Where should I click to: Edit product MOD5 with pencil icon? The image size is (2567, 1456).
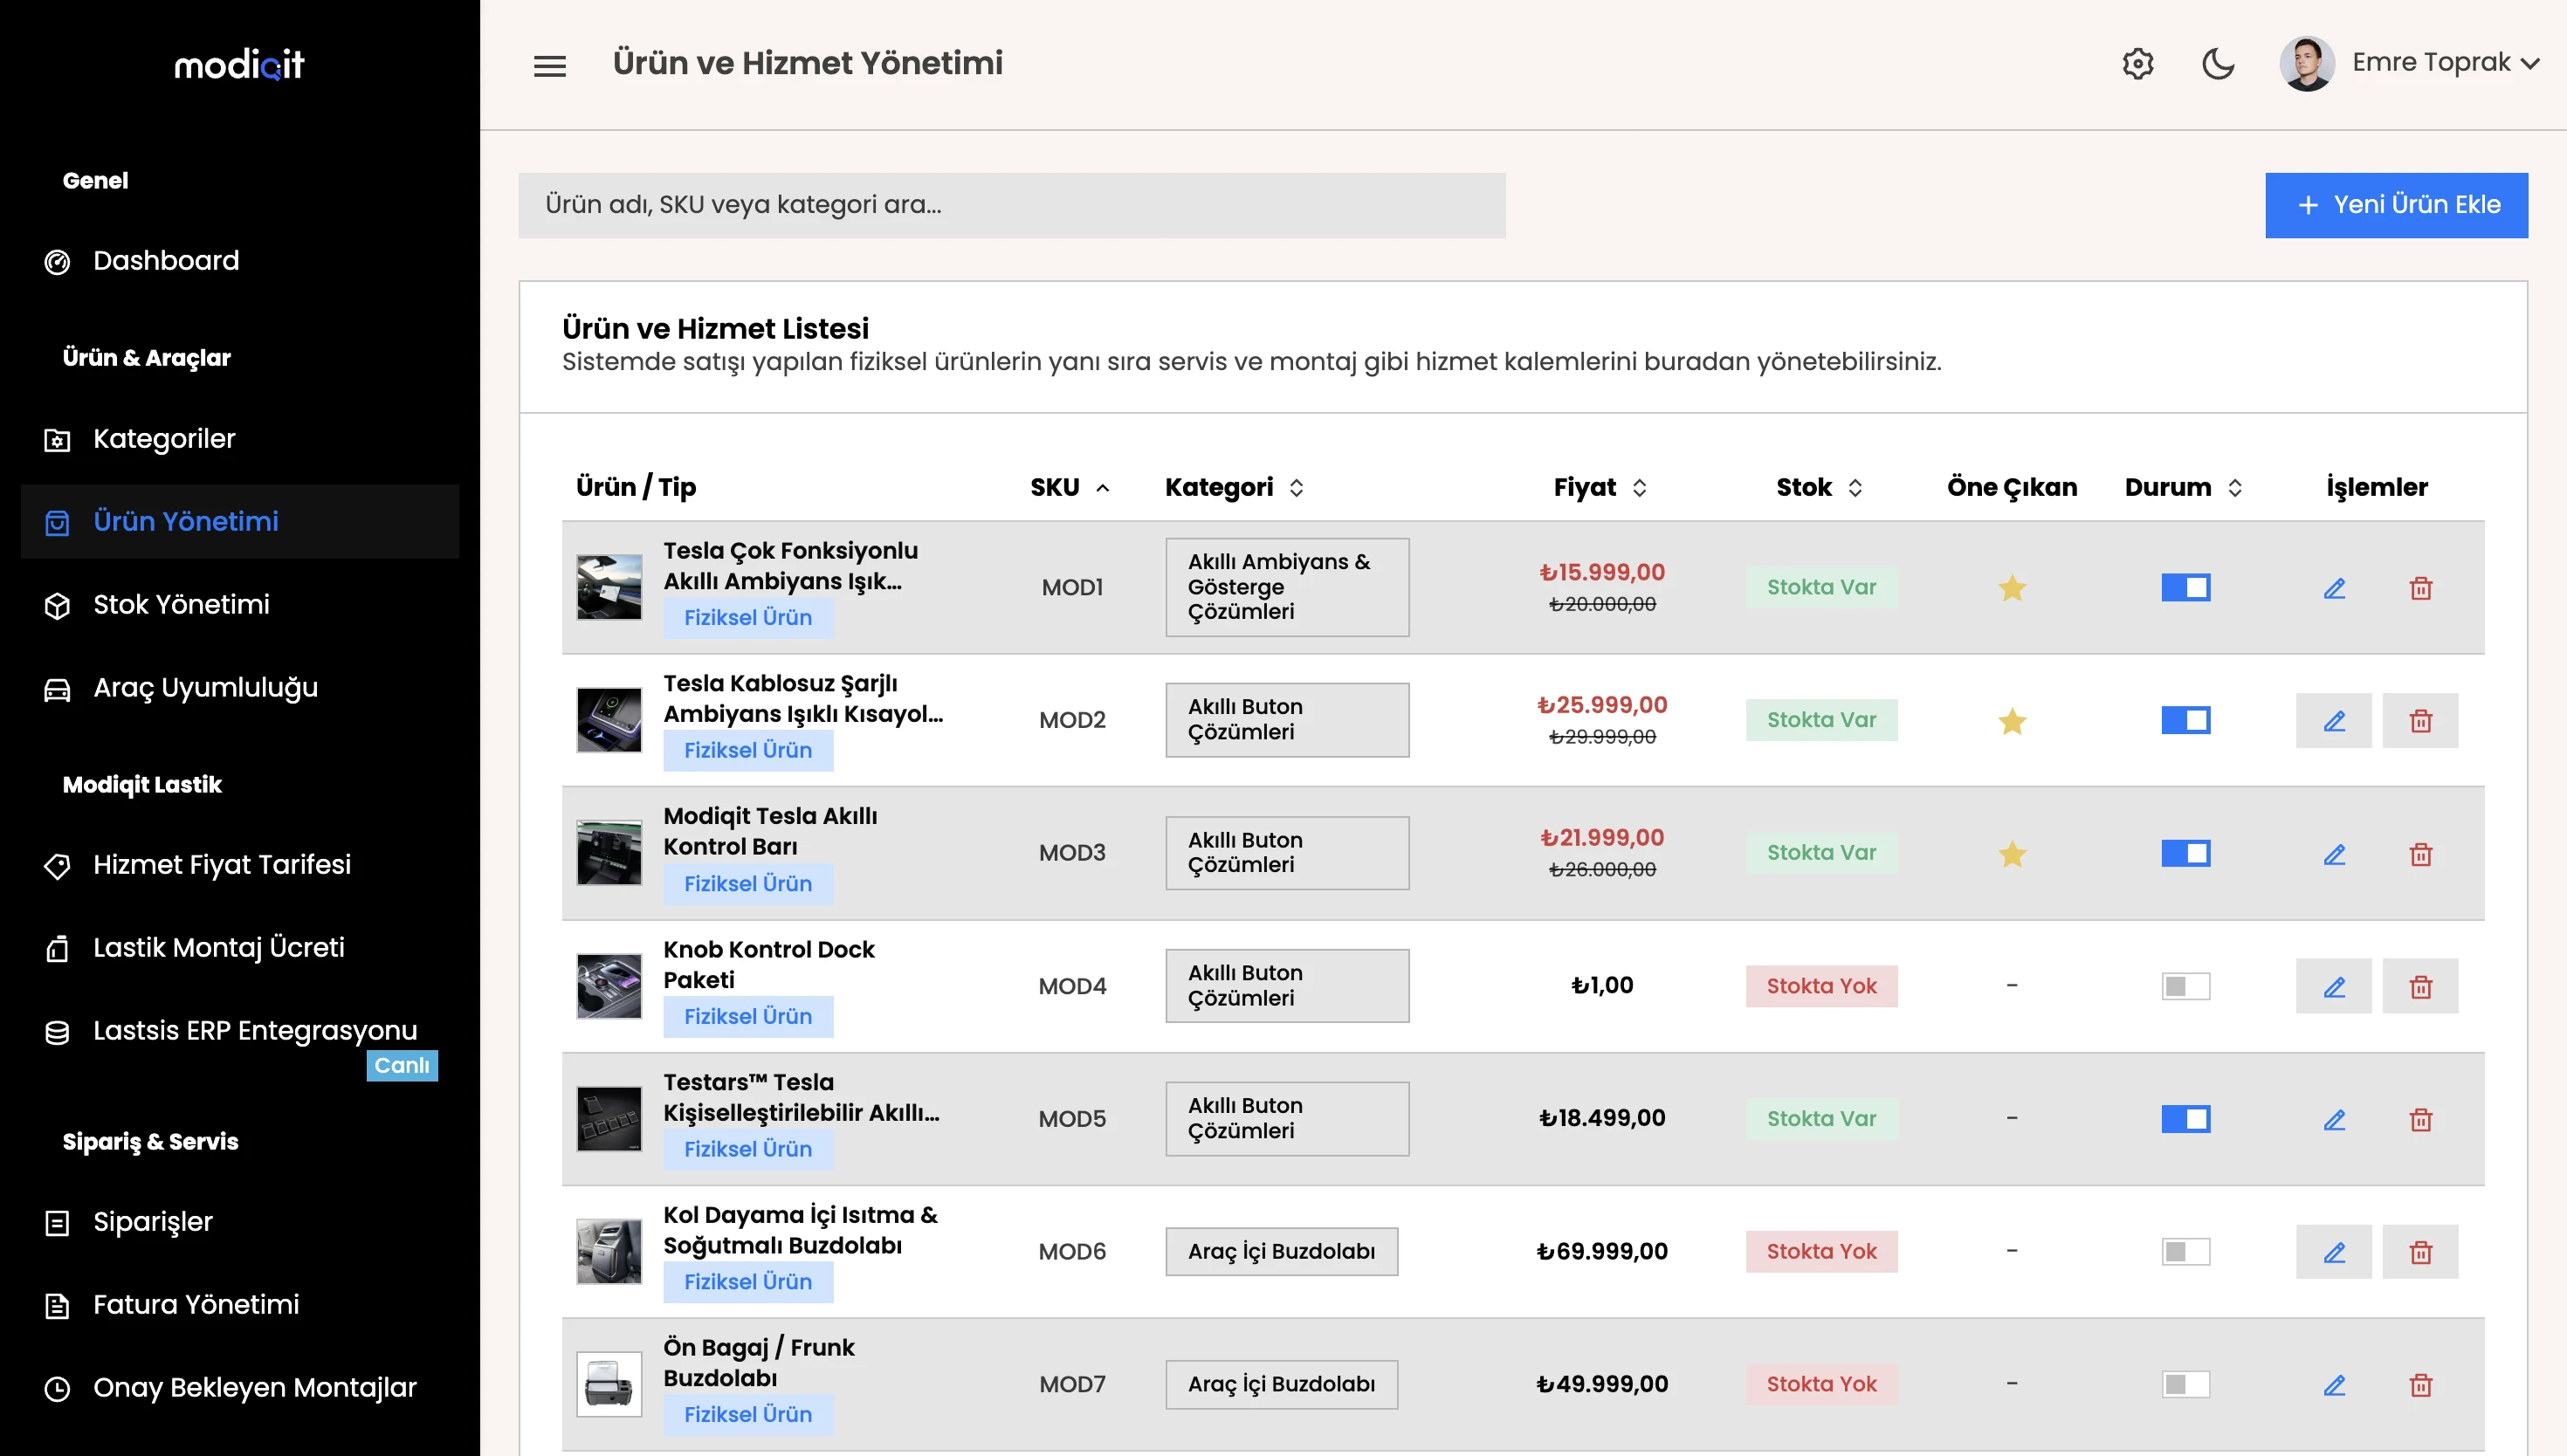point(2334,1120)
